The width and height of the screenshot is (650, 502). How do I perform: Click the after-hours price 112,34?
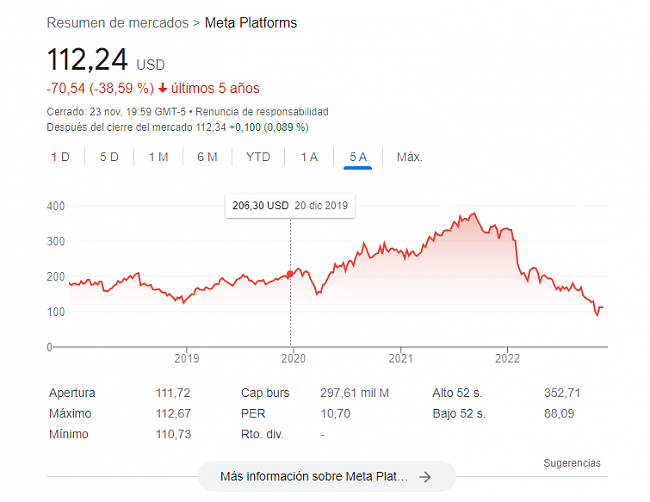click(x=211, y=128)
